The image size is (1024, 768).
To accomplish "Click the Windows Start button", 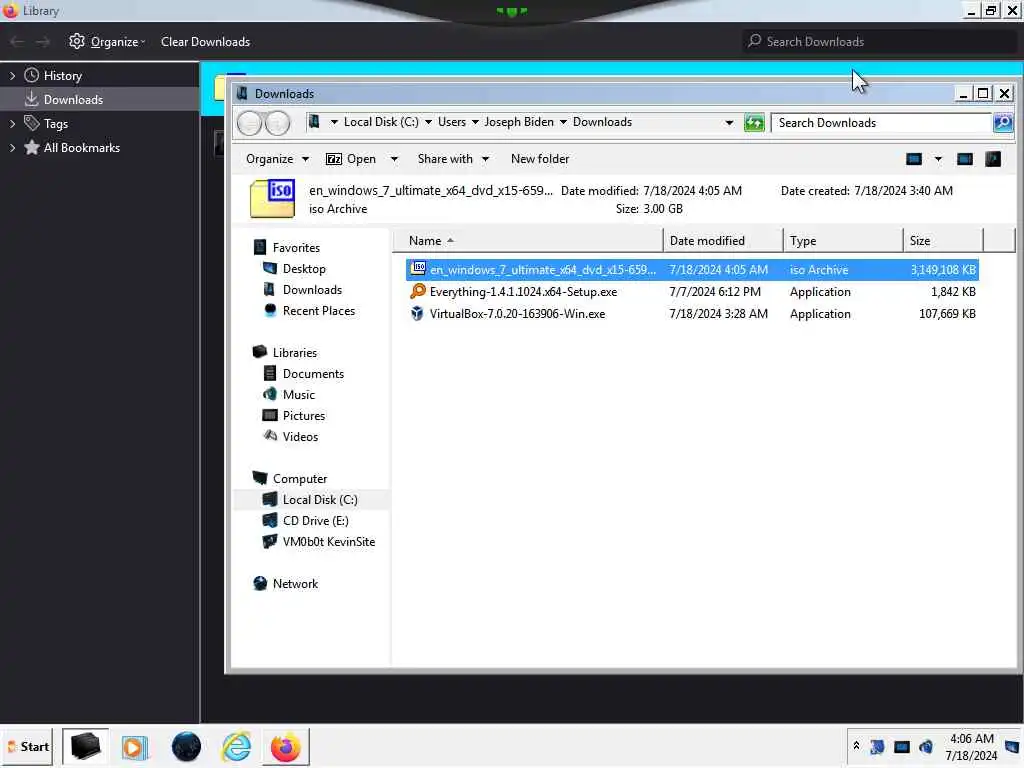I will pyautogui.click(x=27, y=746).
